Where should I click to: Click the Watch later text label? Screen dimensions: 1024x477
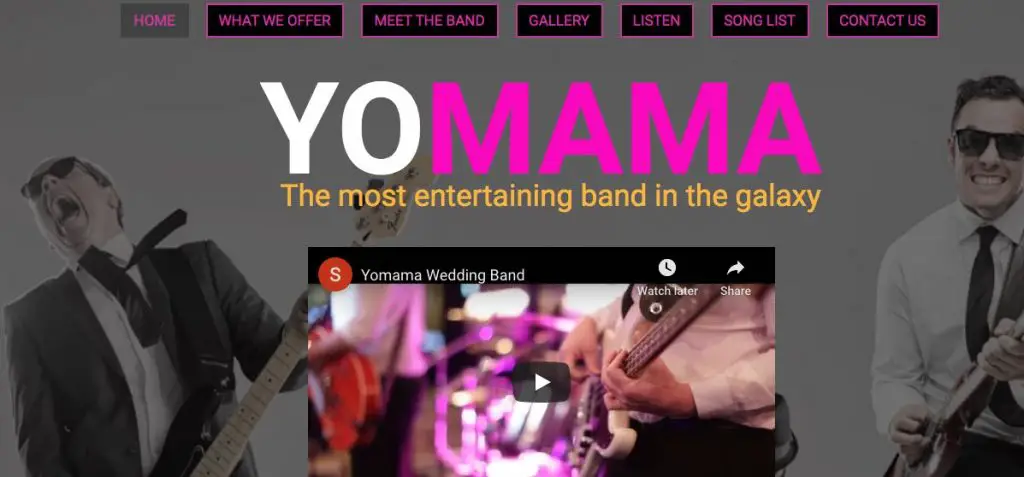tap(667, 291)
